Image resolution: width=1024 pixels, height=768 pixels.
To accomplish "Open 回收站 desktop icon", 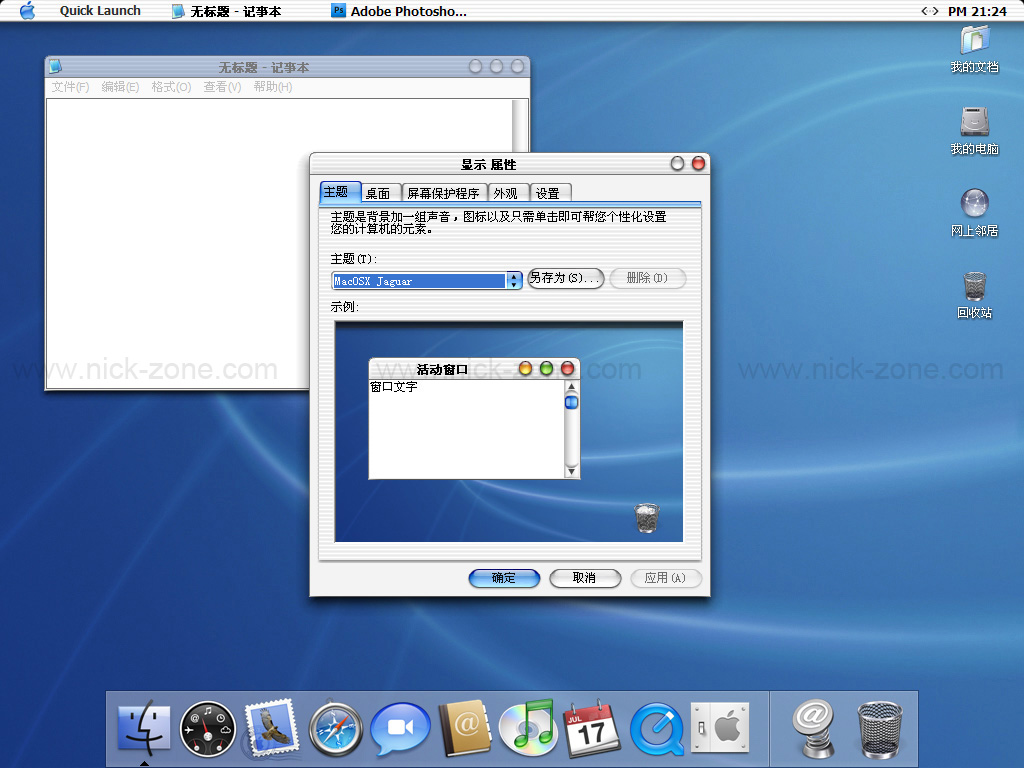I will point(974,295).
